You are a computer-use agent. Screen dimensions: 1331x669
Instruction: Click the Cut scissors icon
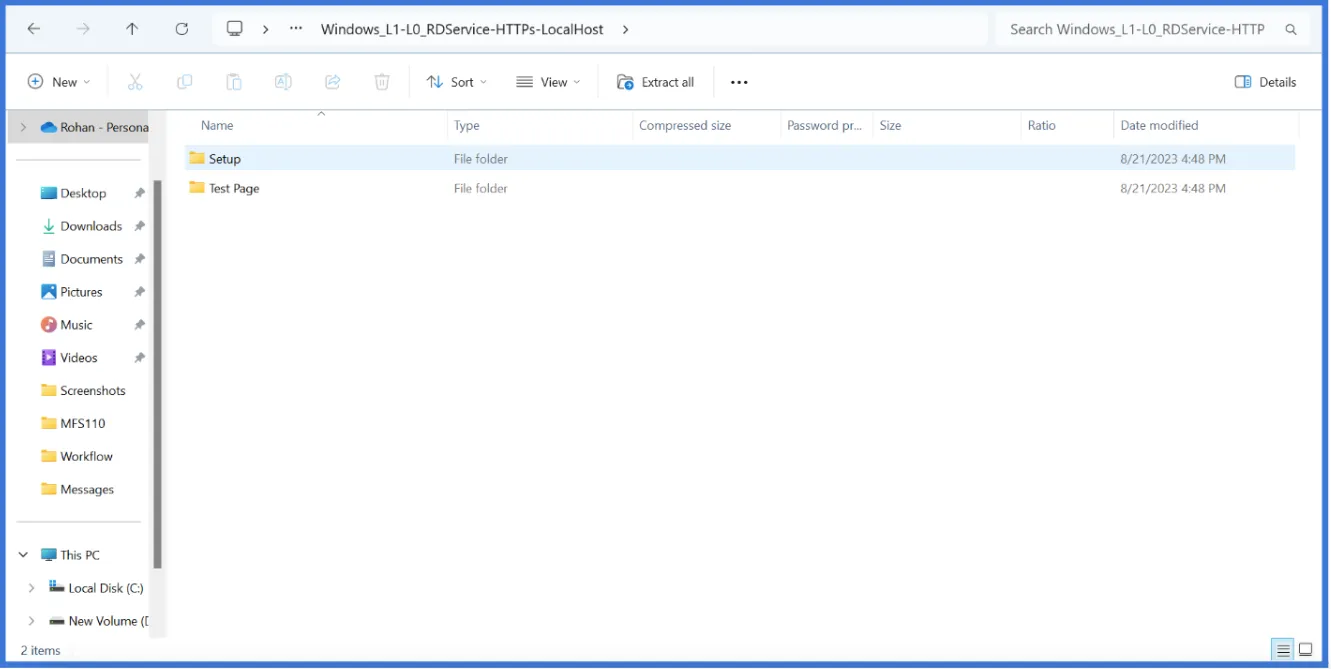[136, 82]
